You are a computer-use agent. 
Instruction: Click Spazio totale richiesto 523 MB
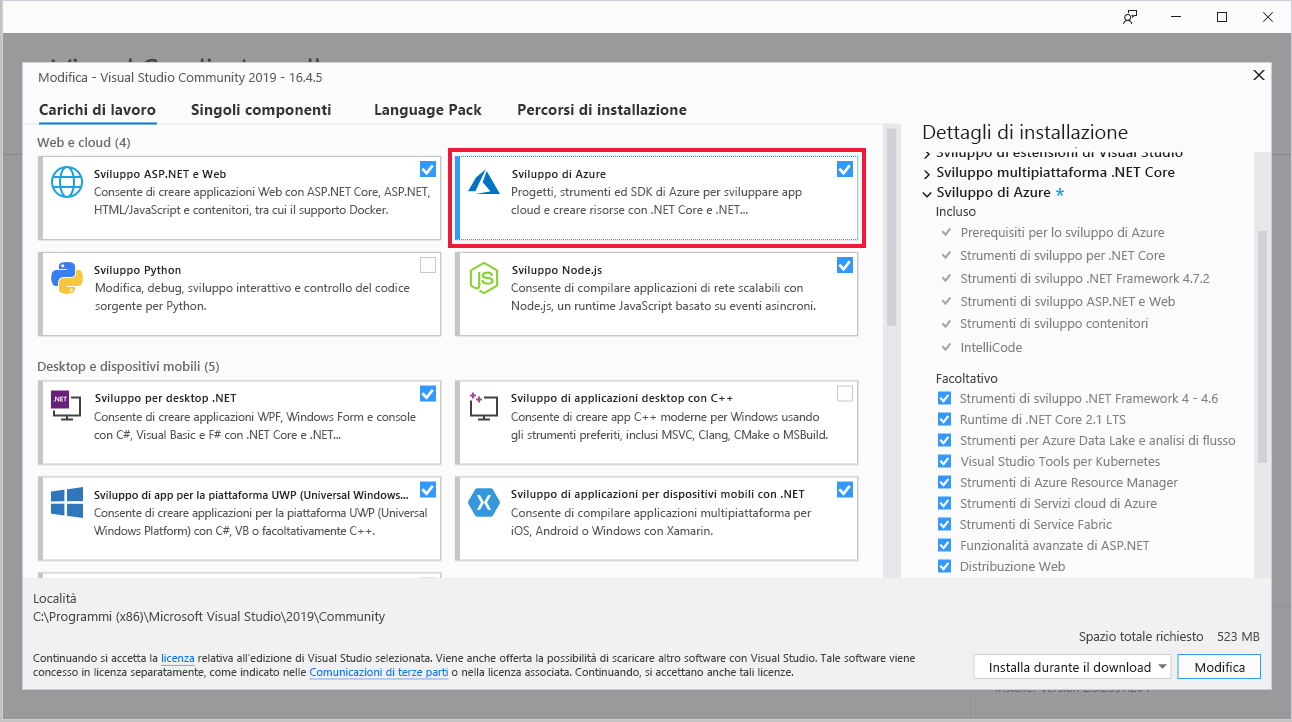1169,636
